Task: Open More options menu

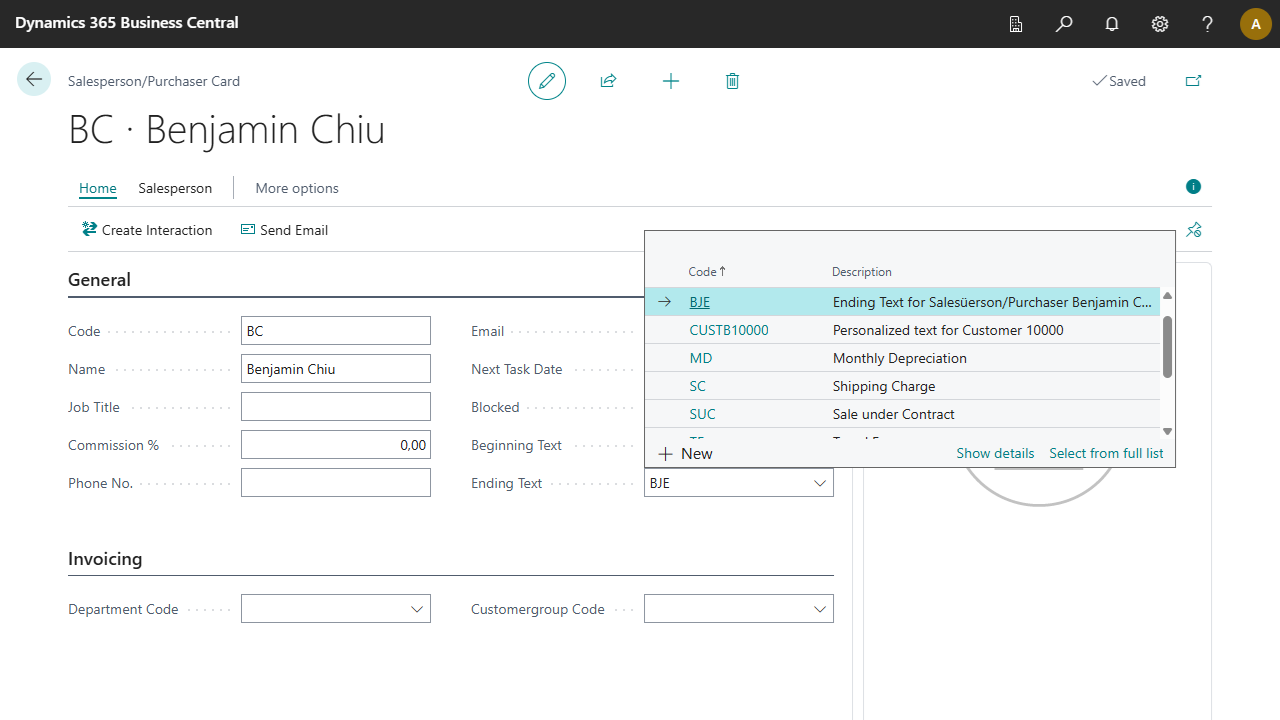Action: coord(297,188)
